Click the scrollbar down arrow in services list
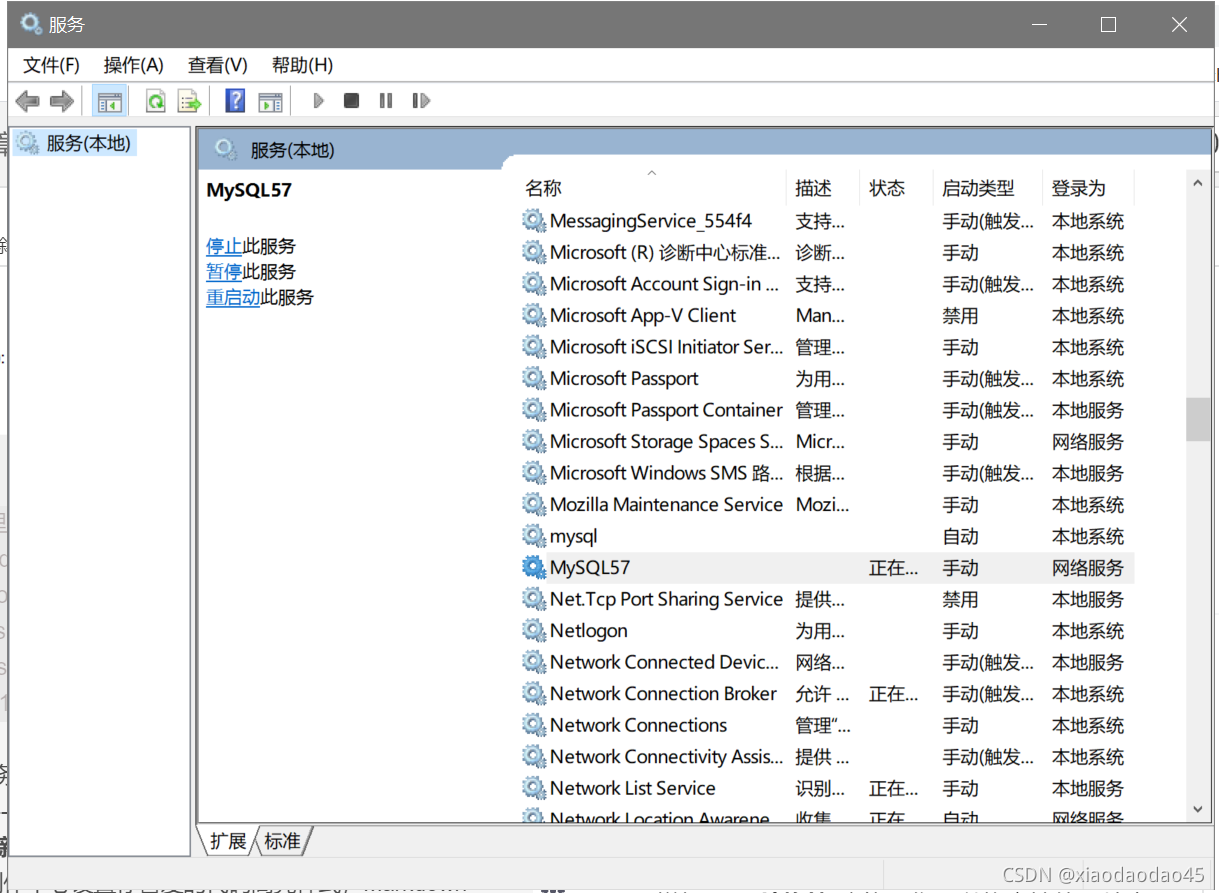This screenshot has width=1219, height=893. point(1198,809)
